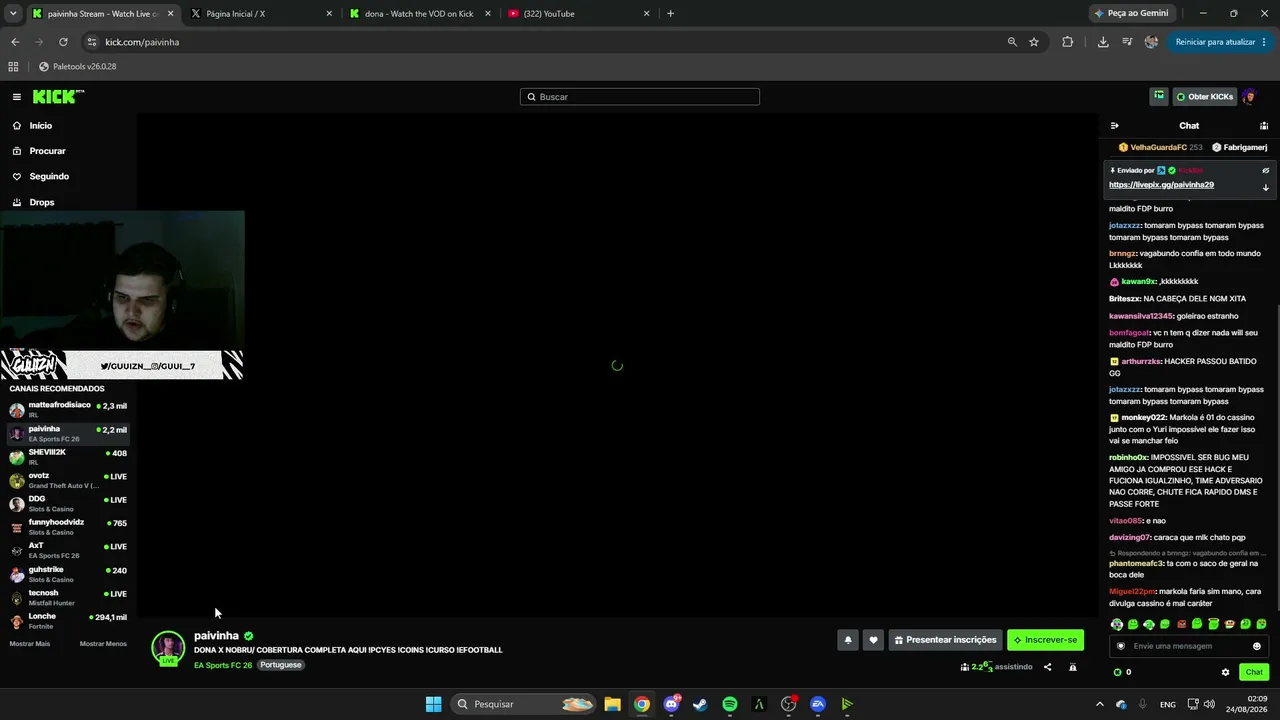This screenshot has width=1280, height=720.
Task: Open Steam from the taskbar
Action: click(700, 704)
